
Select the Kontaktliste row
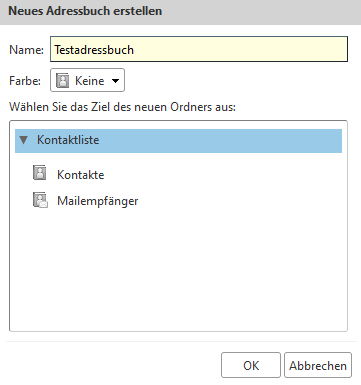coord(178,141)
